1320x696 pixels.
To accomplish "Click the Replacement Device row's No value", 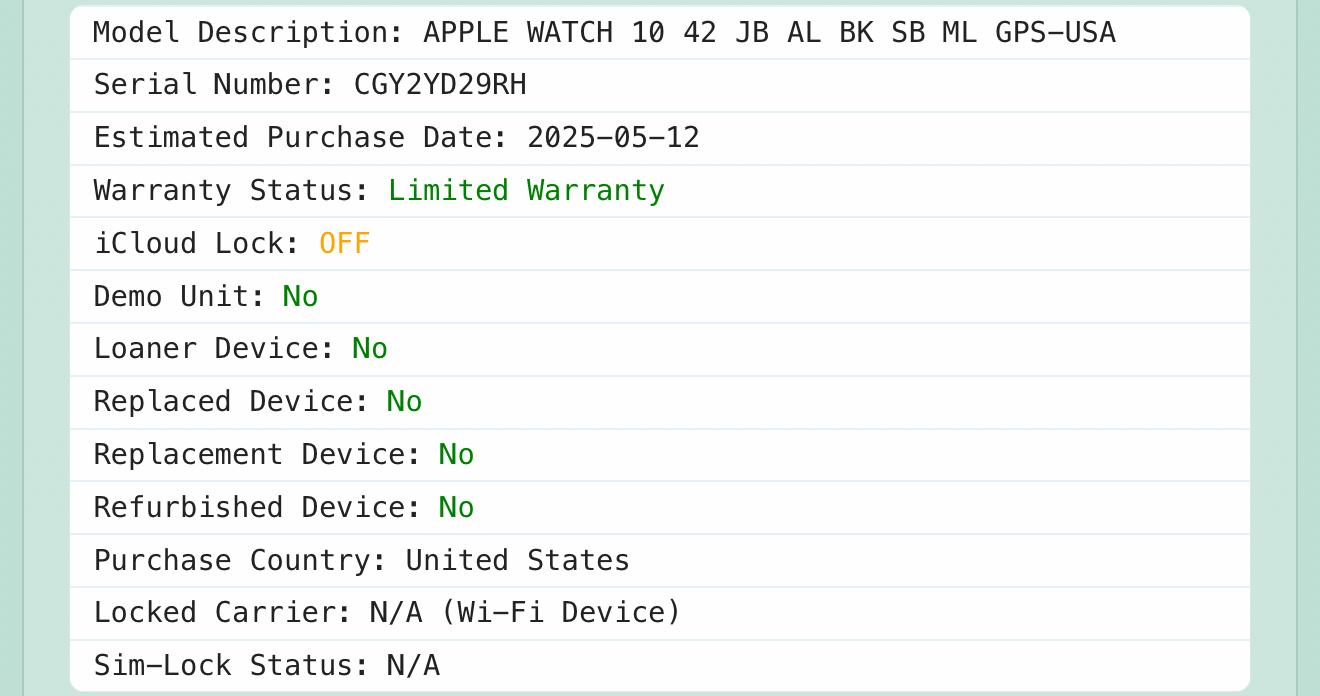I will click(456, 455).
